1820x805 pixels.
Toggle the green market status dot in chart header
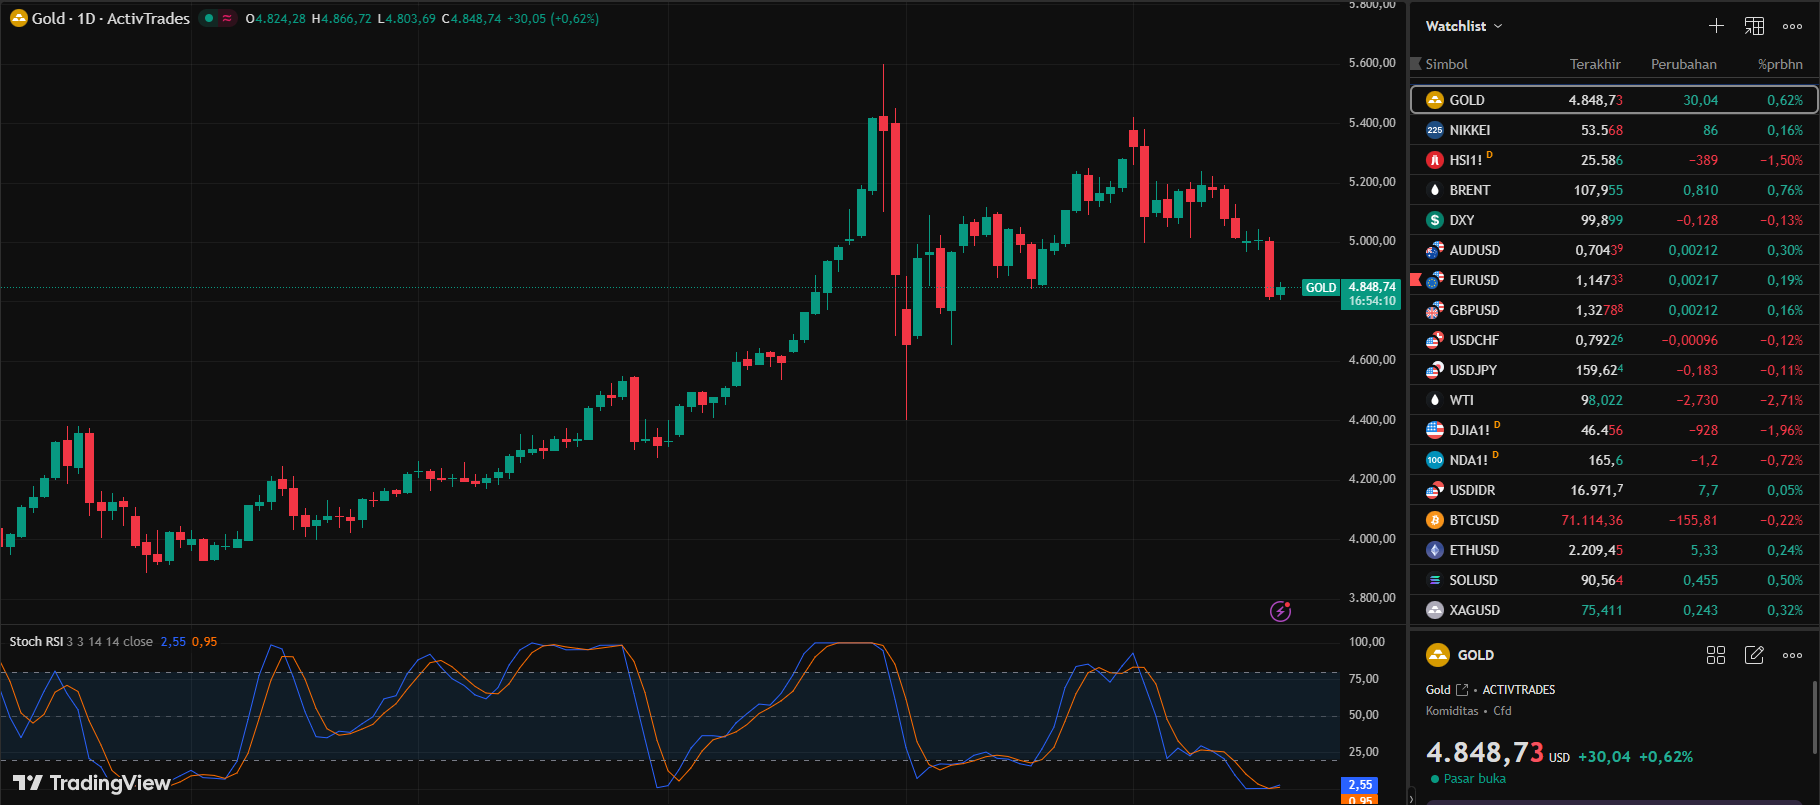click(209, 18)
